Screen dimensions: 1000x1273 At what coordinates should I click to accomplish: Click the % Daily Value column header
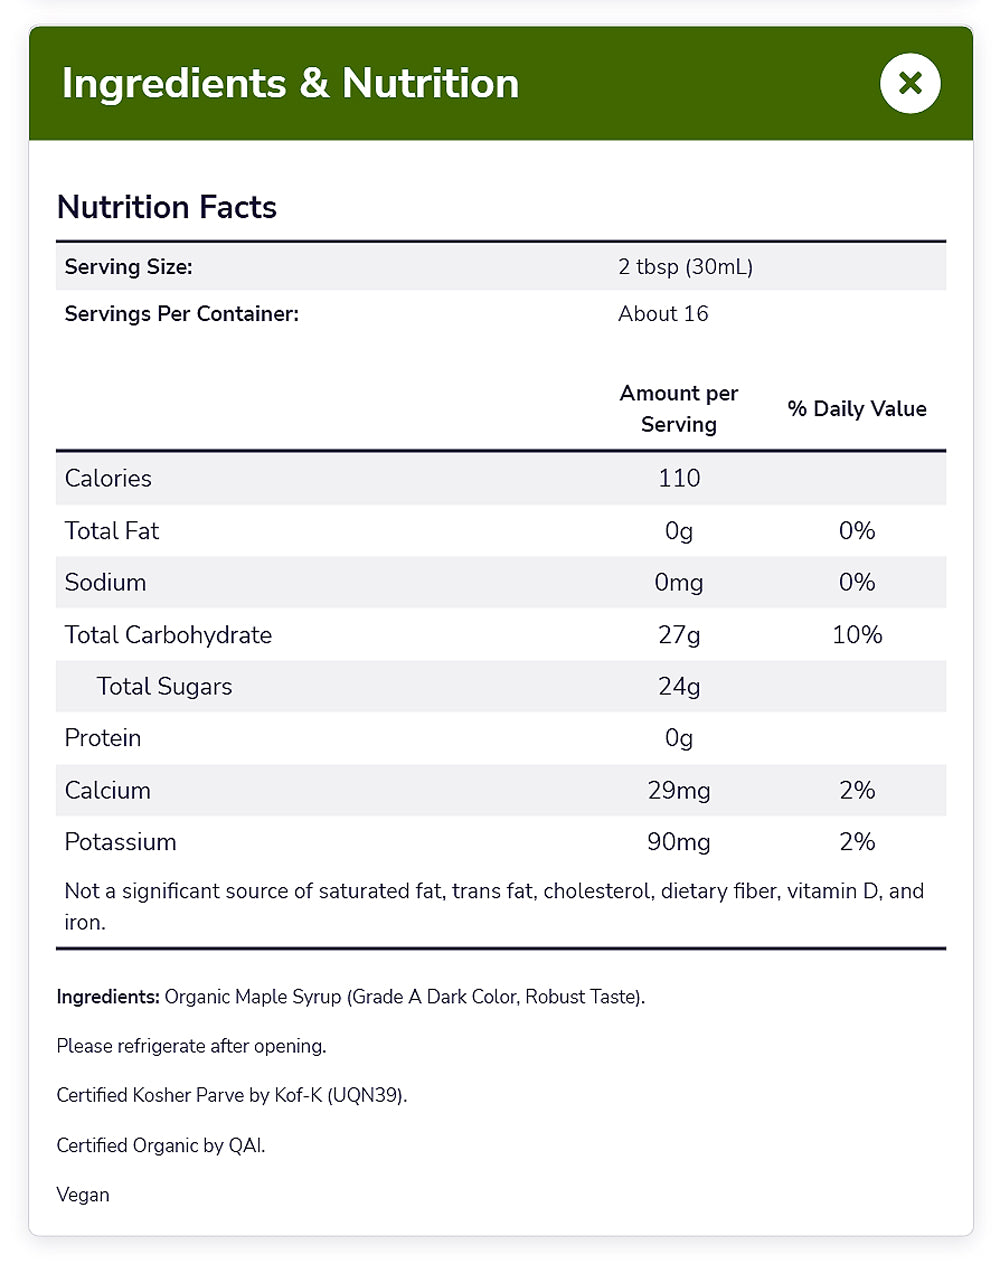tap(857, 409)
